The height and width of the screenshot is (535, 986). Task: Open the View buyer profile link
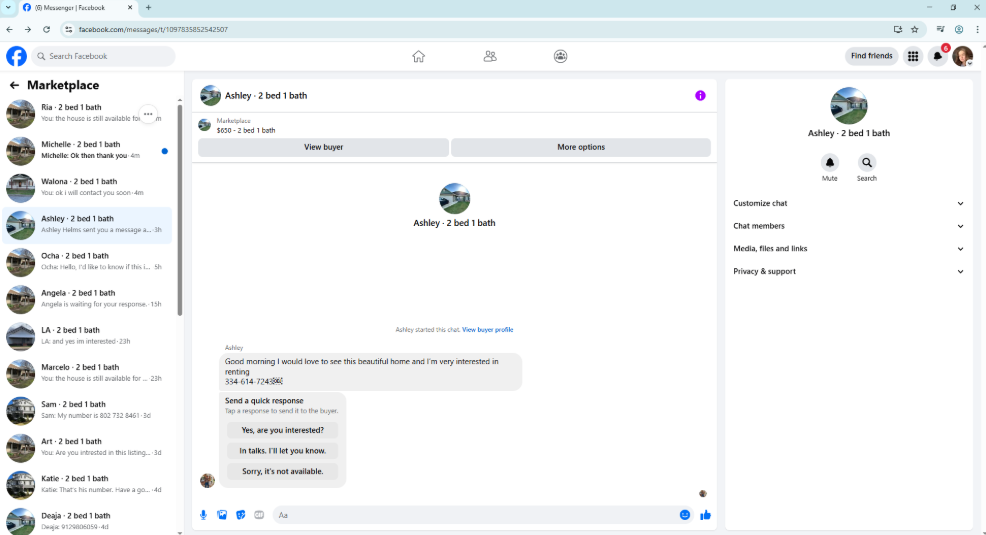coord(487,329)
